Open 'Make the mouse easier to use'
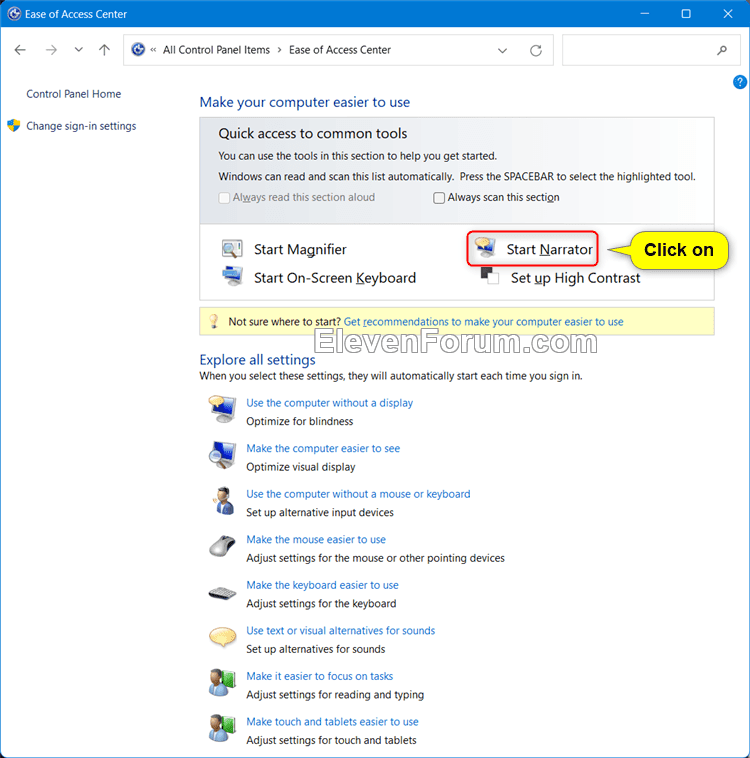Screen dimensions: 750x758 [x=316, y=539]
